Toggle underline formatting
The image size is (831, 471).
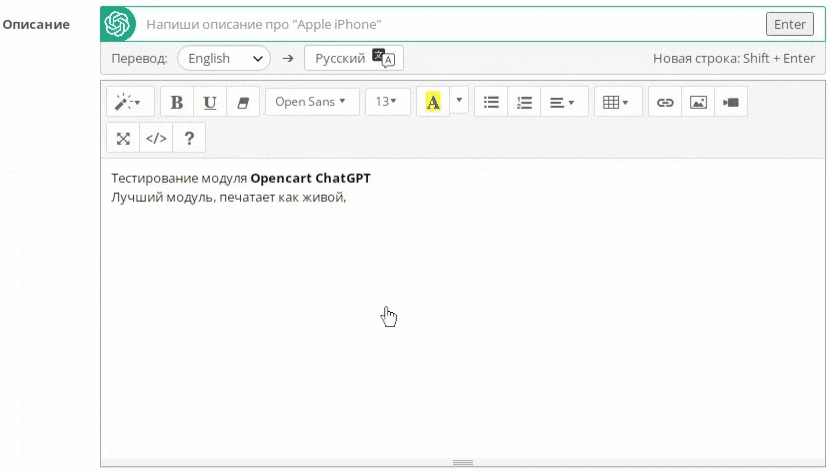(210, 102)
